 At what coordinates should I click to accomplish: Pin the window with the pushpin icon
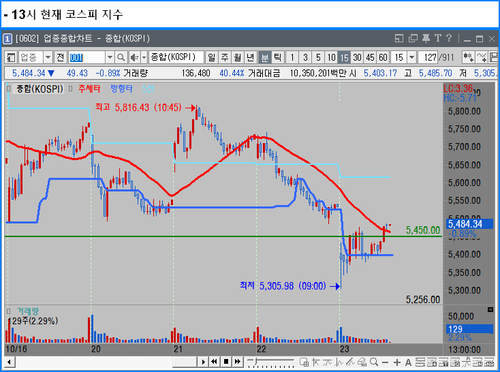click(x=426, y=38)
